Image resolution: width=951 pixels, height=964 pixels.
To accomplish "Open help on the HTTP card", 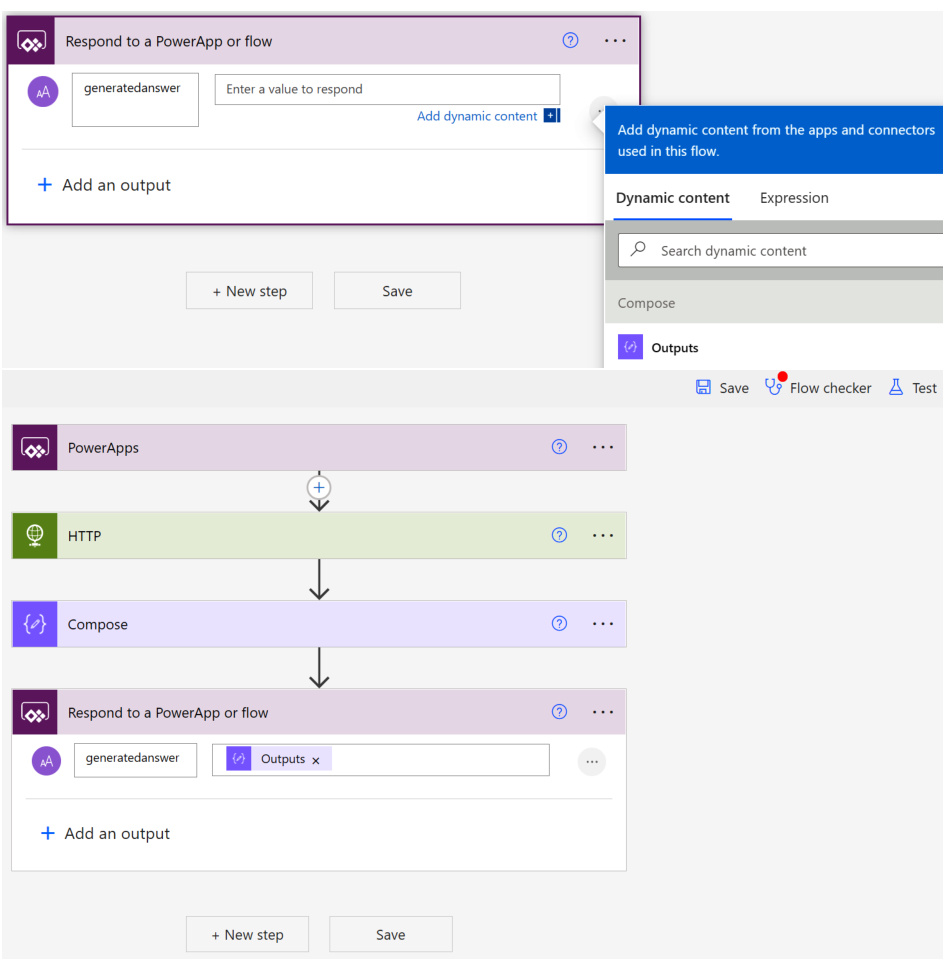I will (x=559, y=535).
